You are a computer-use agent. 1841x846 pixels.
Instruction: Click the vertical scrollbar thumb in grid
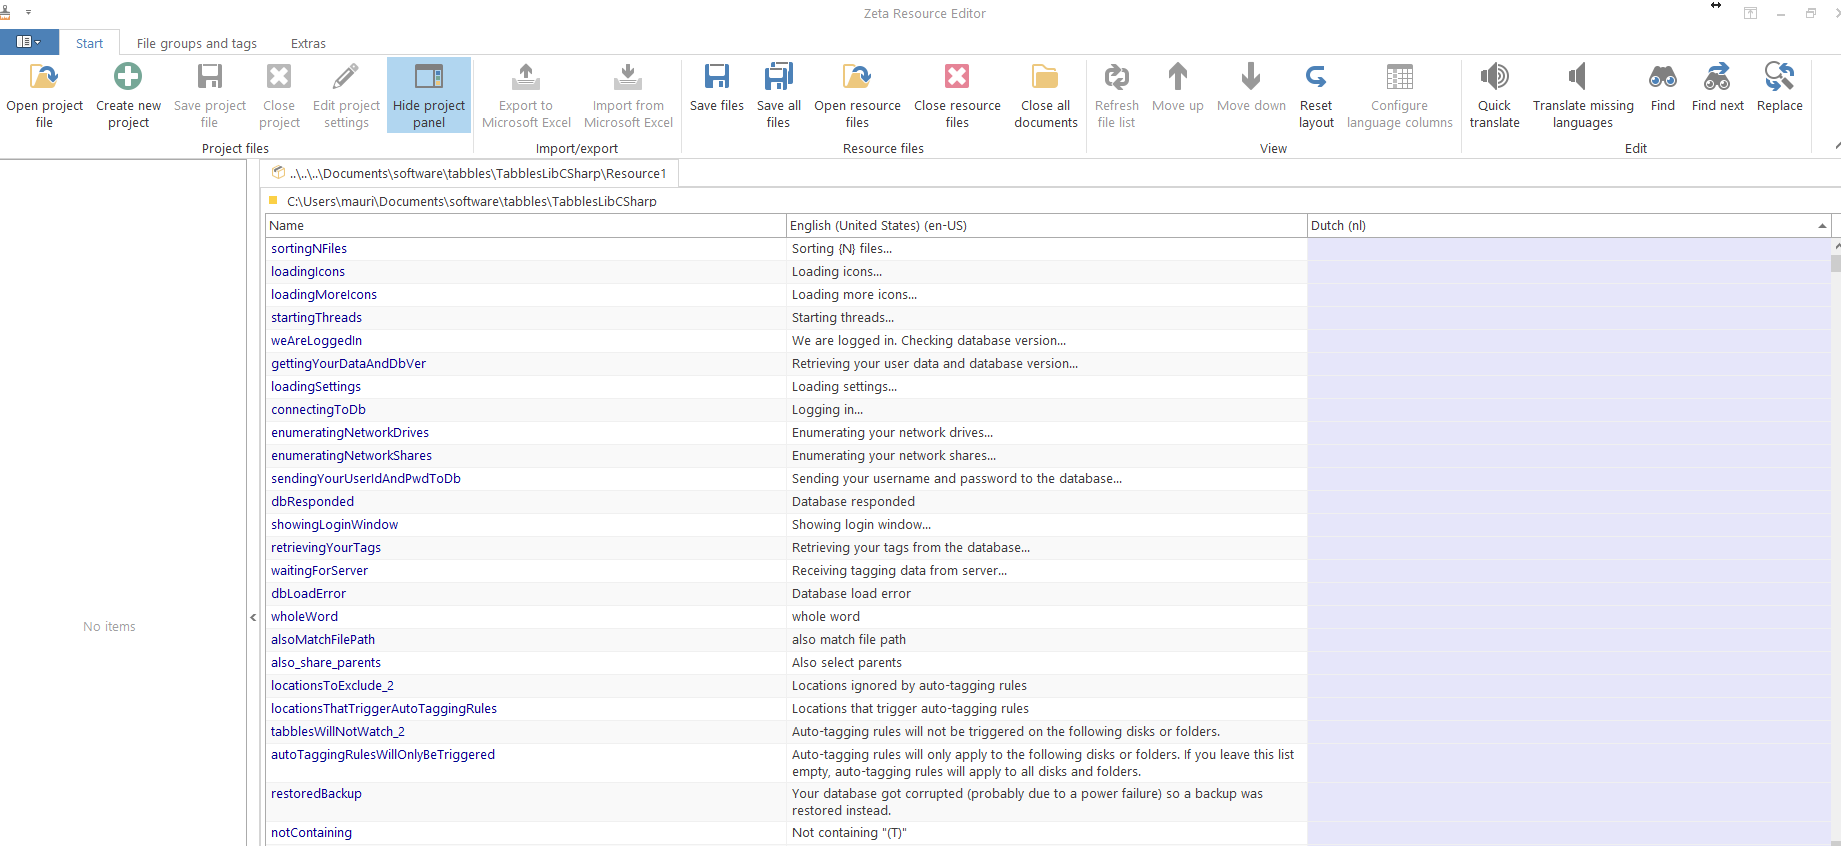click(x=1835, y=263)
